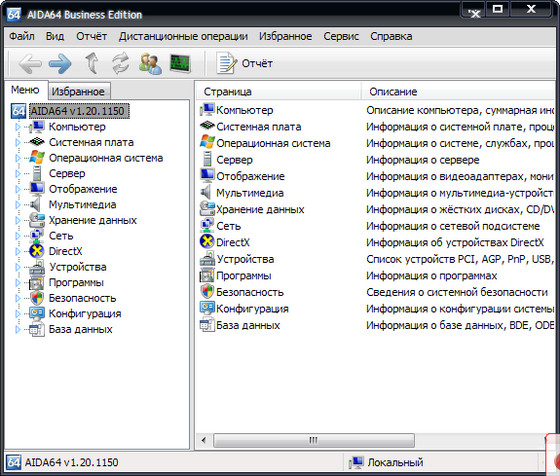
Task: Expand Системная плата node in the tree
Action: click(18, 142)
